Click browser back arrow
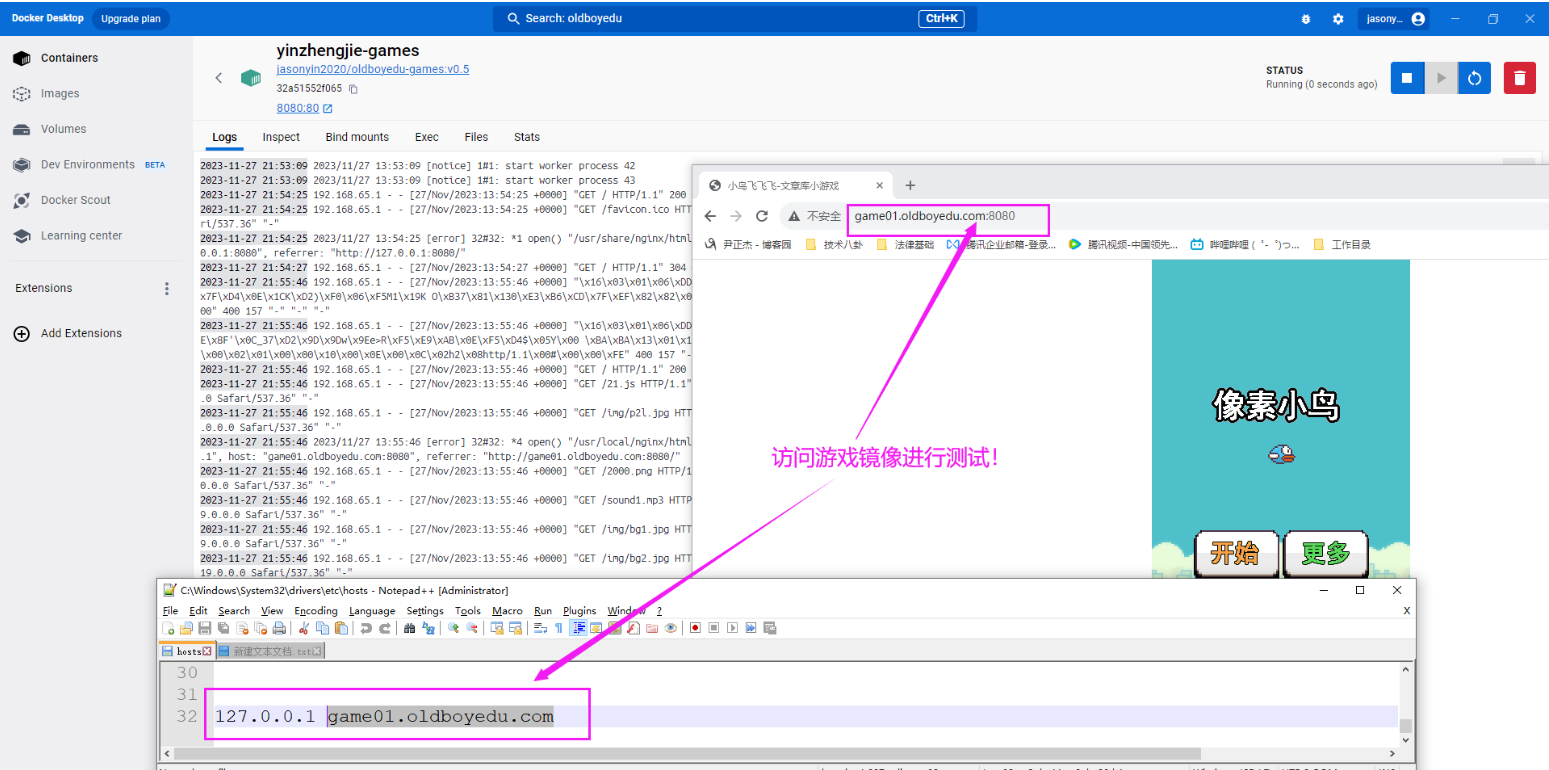1549x770 pixels. tap(710, 216)
